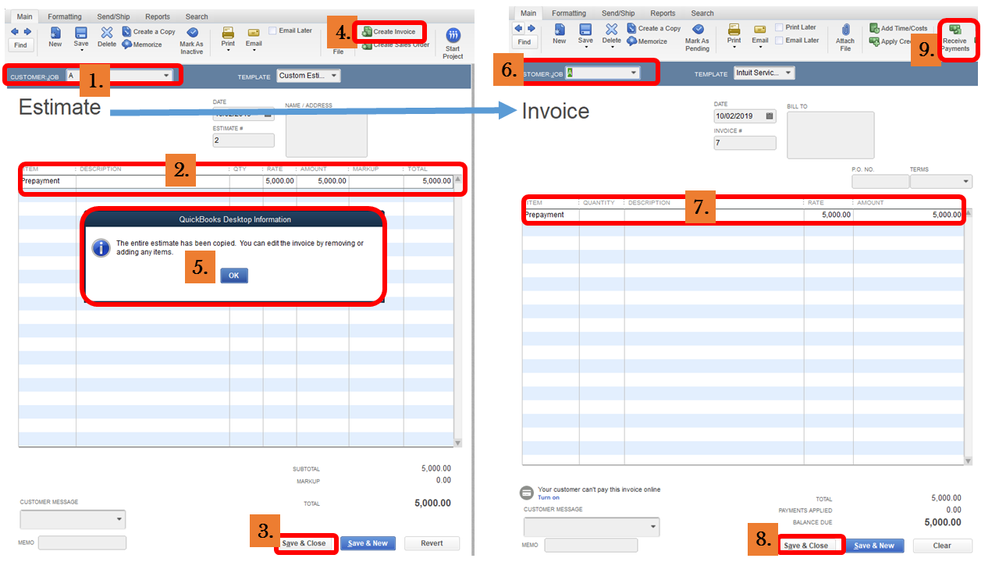Open Customer:Job dropdown in Invoice window
Viewport: 999px width, 562px height.
(x=633, y=73)
